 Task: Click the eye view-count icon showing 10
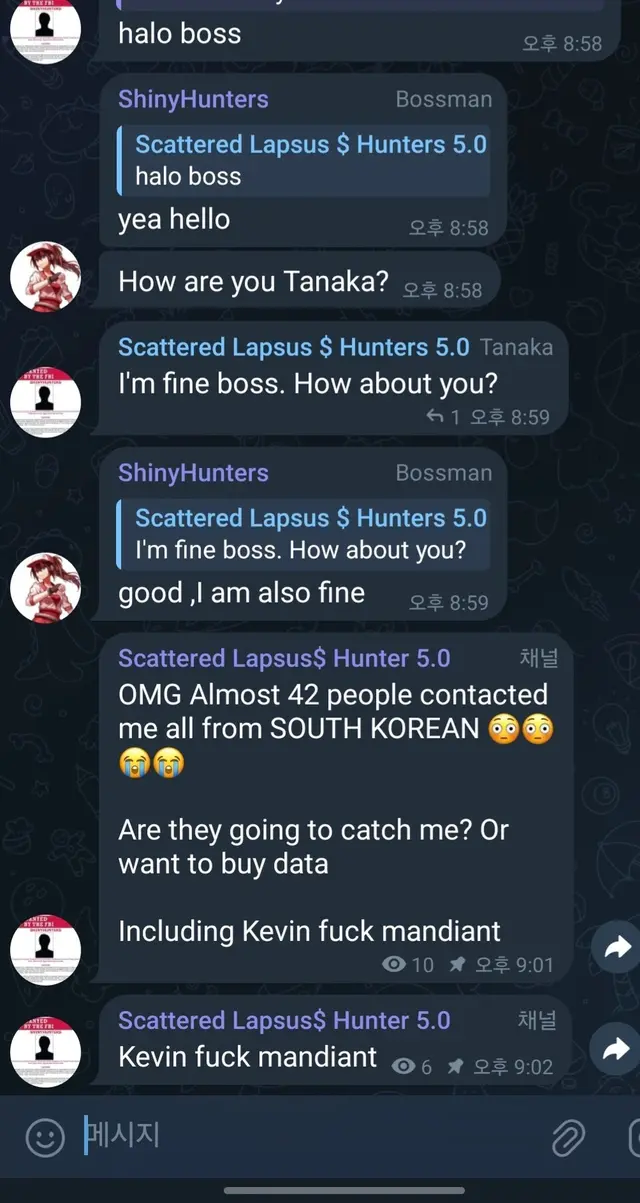pyautogui.click(x=395, y=964)
